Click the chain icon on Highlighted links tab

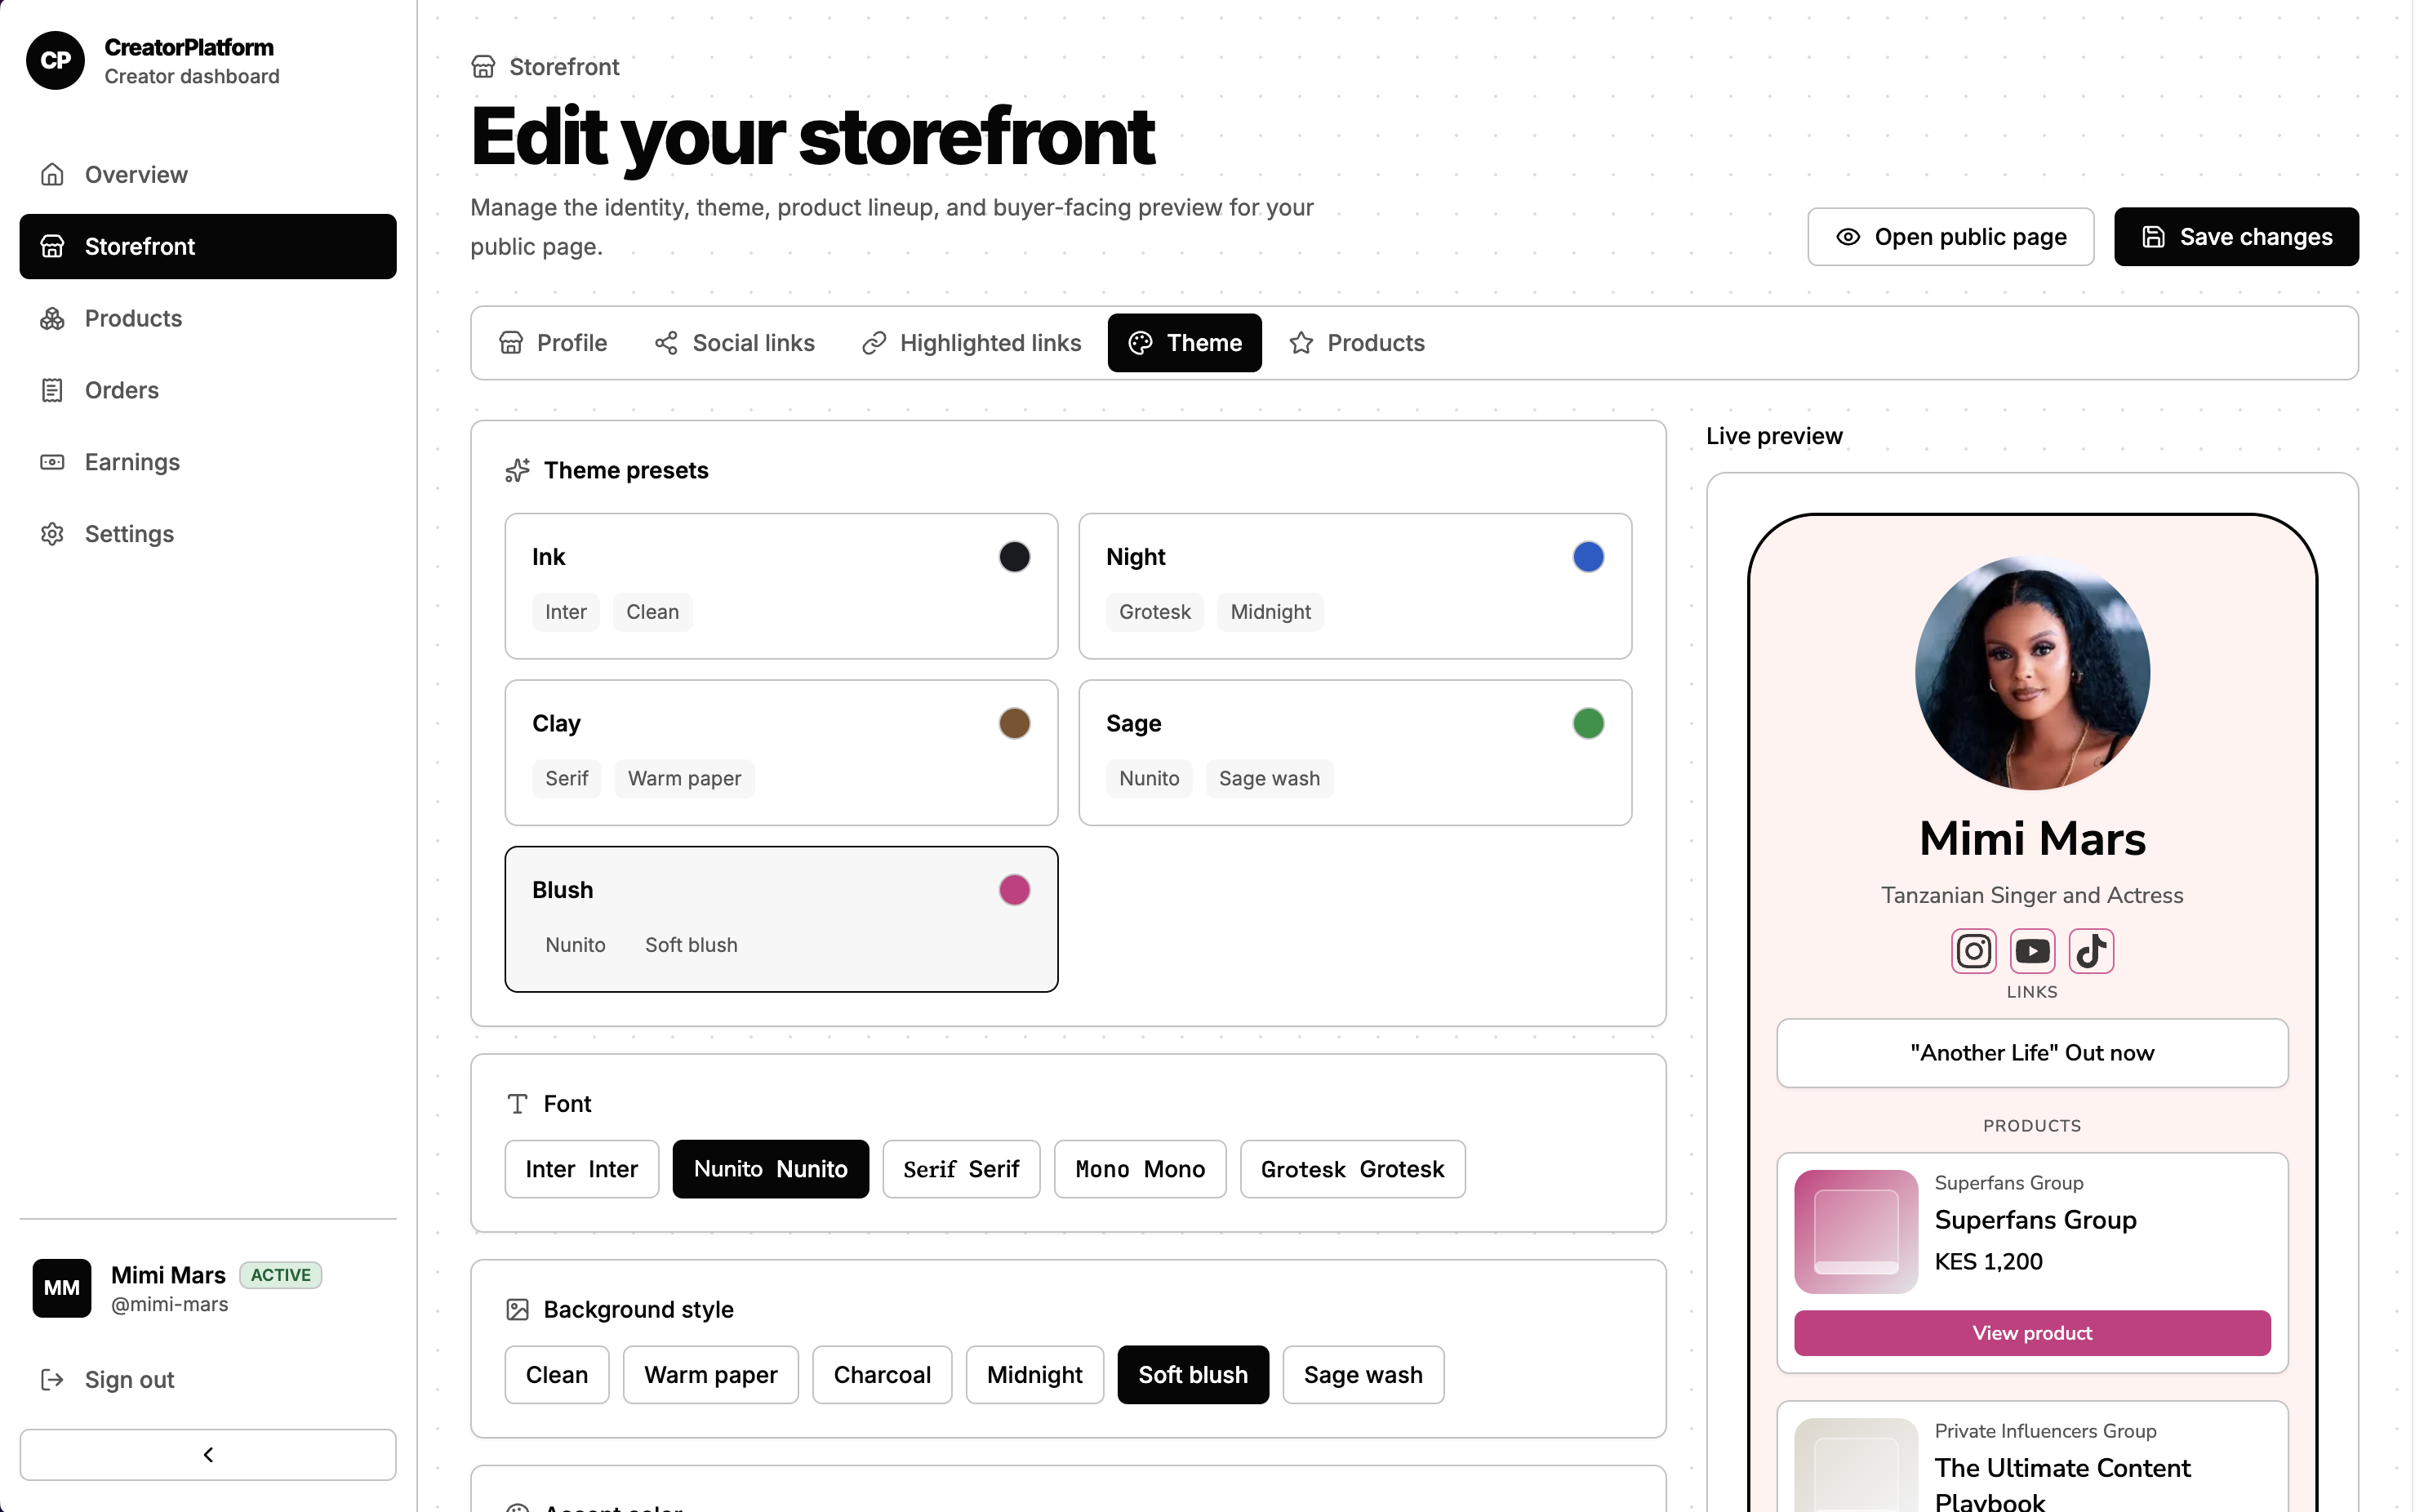tap(874, 343)
